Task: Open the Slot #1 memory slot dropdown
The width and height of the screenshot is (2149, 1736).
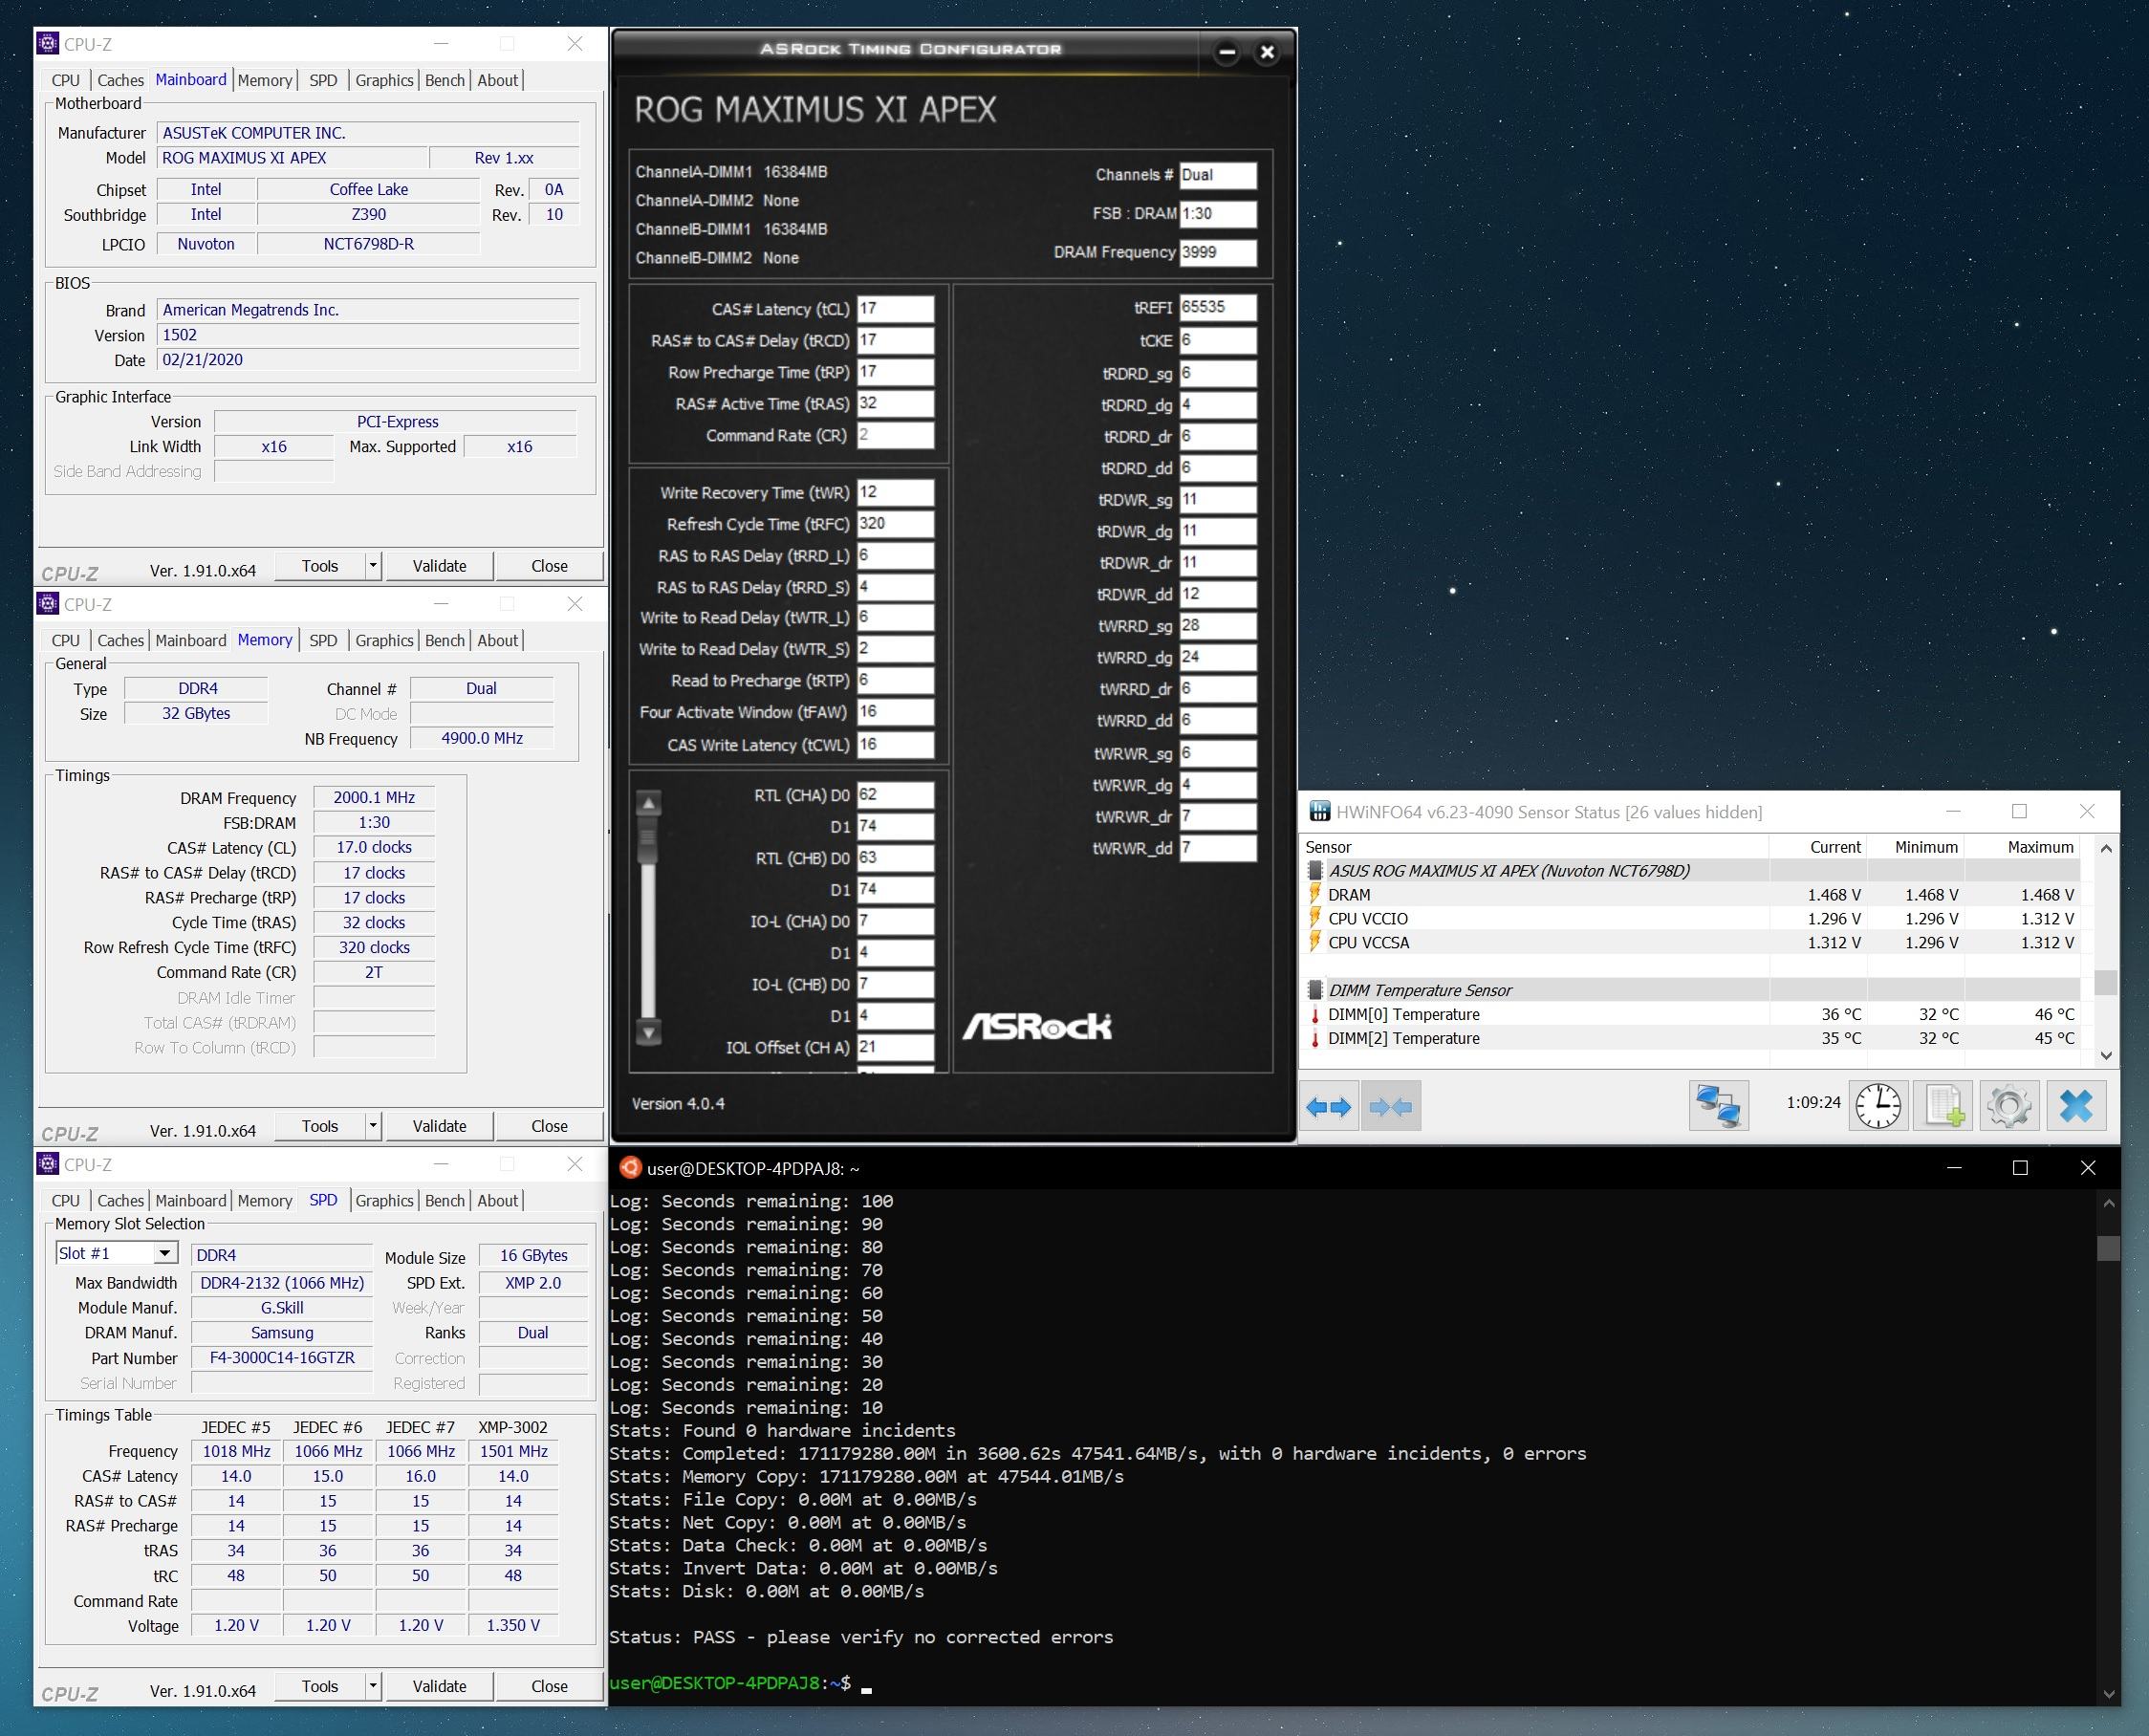Action: coord(117,1253)
